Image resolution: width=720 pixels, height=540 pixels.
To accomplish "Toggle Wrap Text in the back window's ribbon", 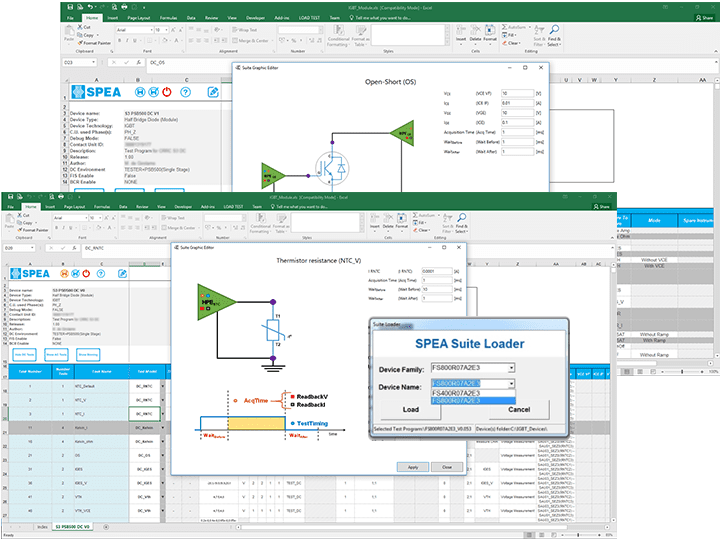I will [x=244, y=30].
